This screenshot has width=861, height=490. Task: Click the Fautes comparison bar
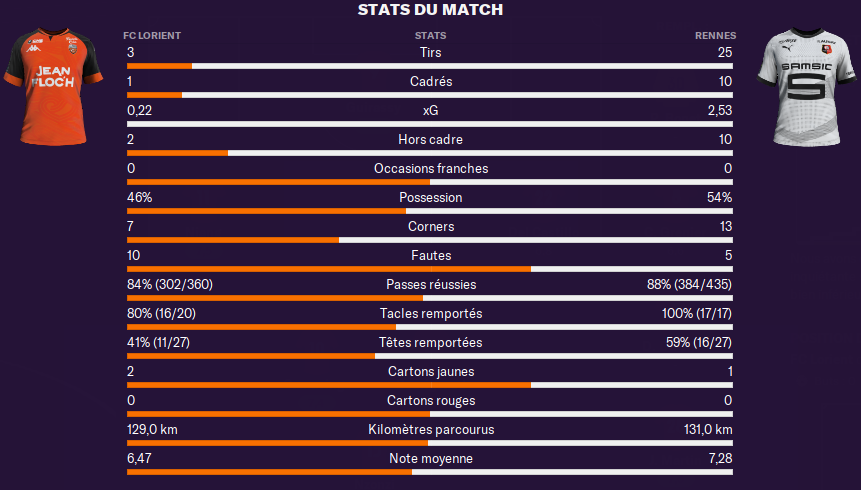click(430, 269)
